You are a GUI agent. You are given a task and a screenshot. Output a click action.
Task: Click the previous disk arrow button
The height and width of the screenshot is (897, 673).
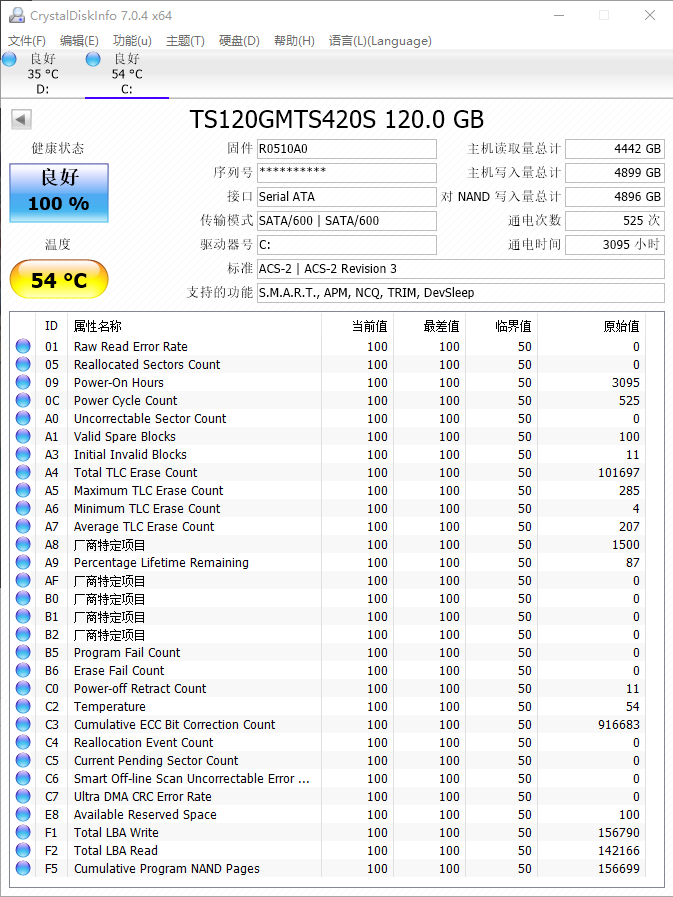pos(21,120)
